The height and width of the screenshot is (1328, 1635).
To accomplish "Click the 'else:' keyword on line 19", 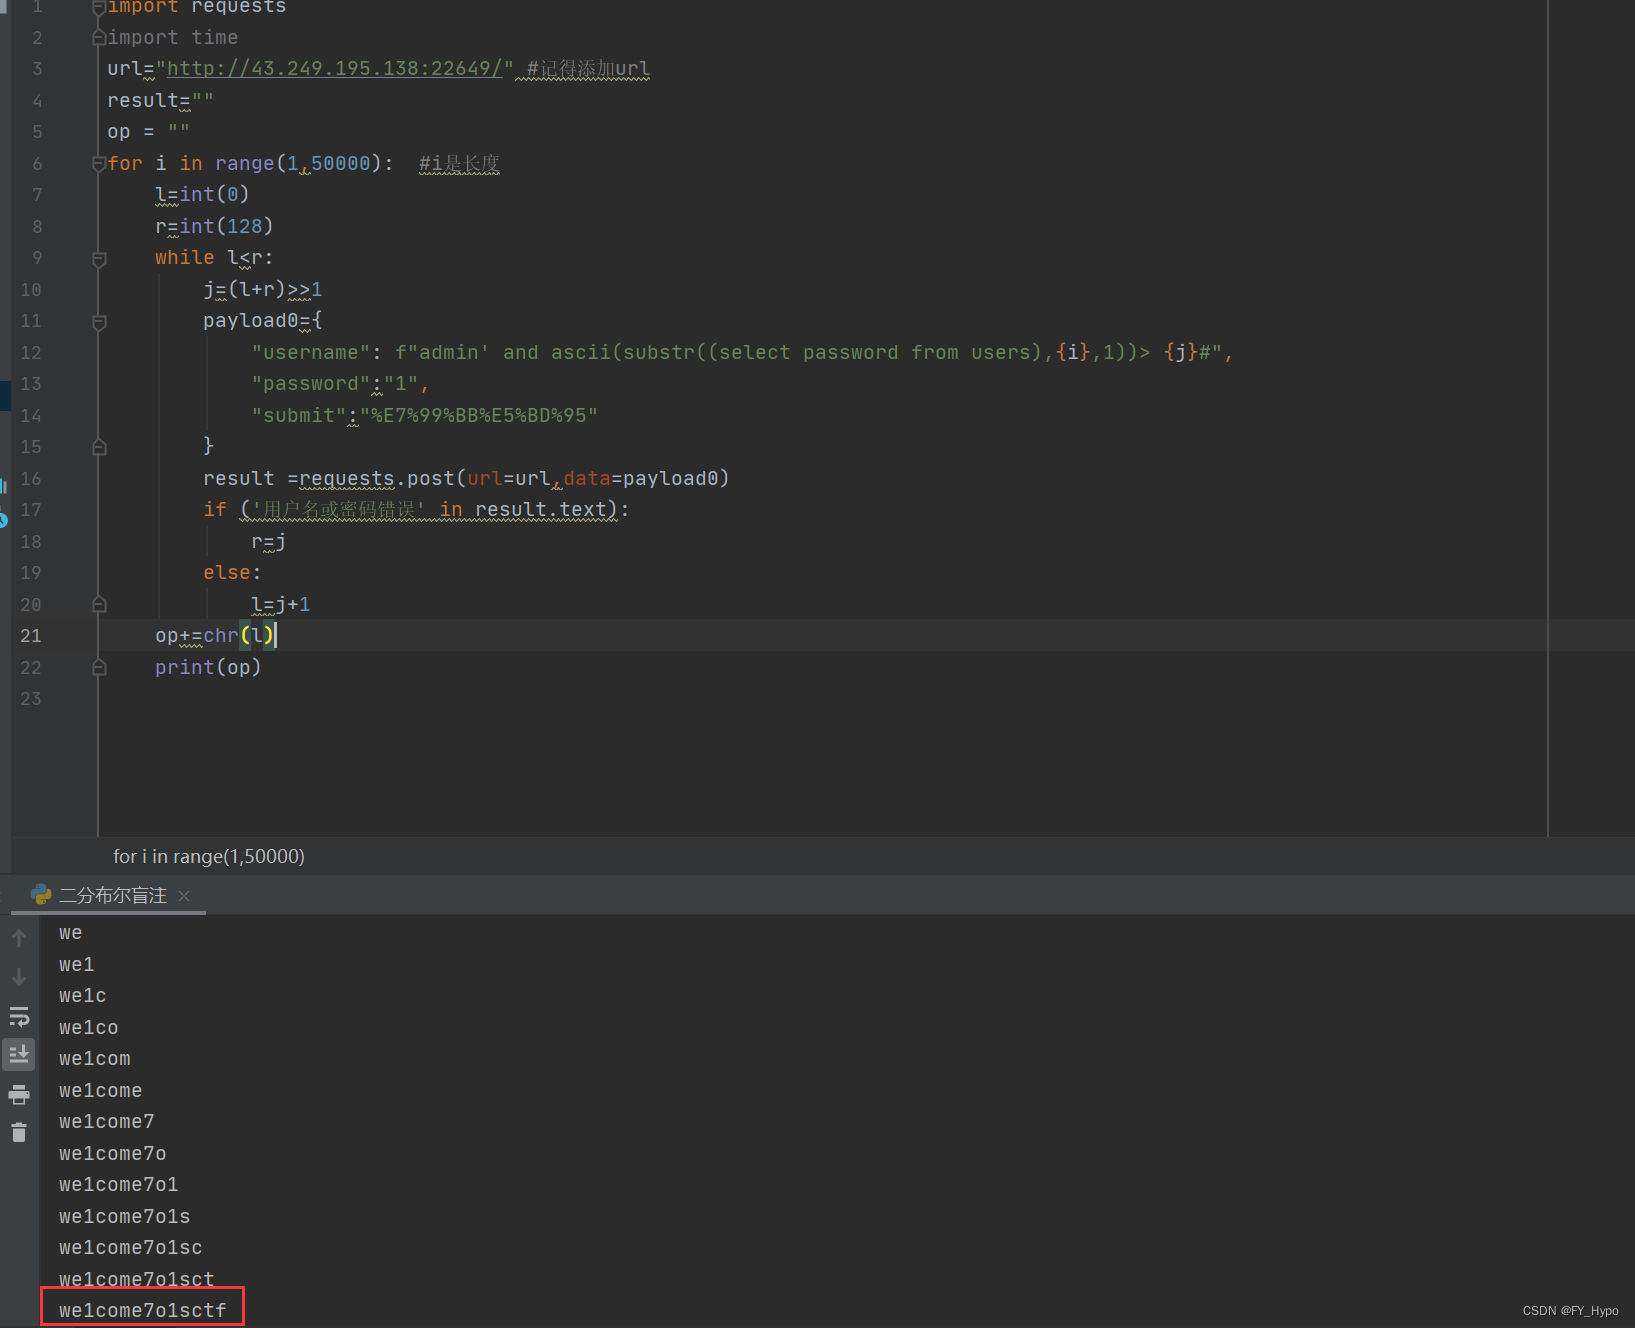I will pos(232,573).
